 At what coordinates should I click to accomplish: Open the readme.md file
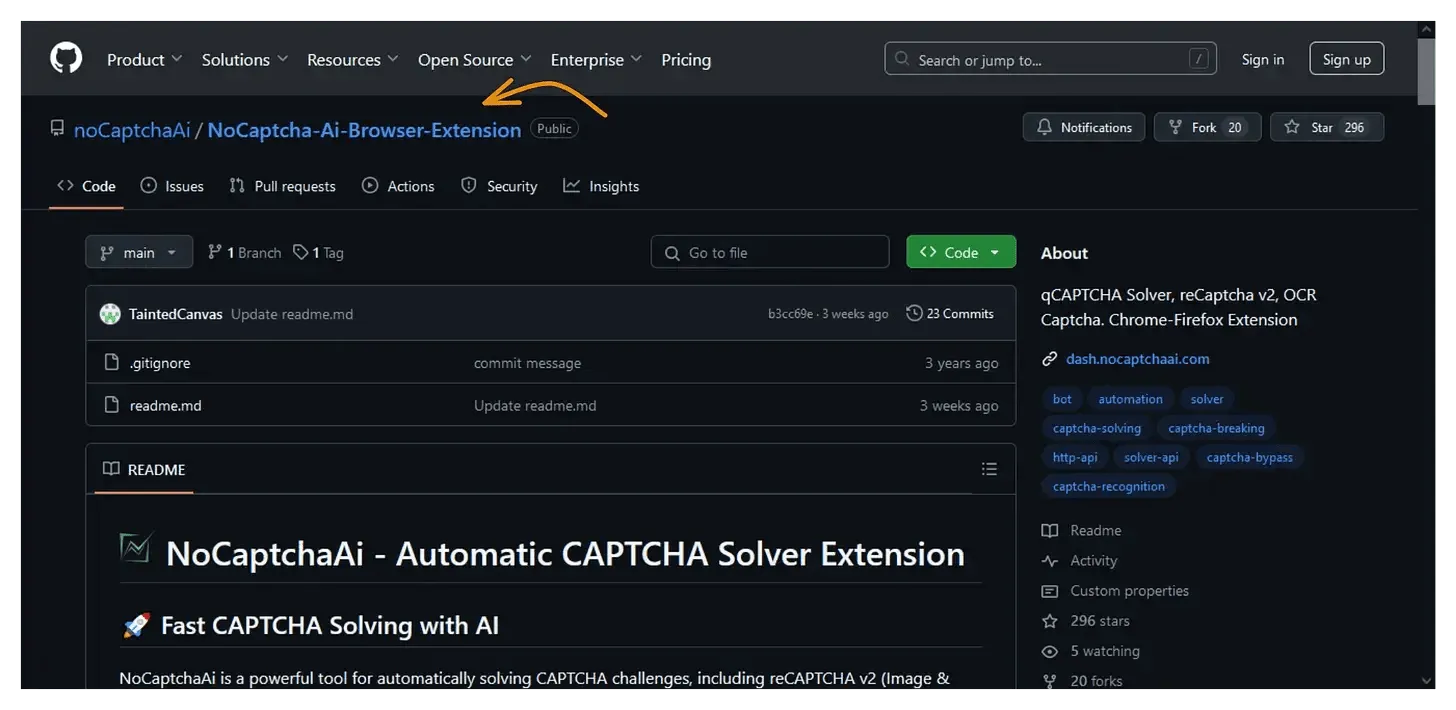tap(166, 405)
